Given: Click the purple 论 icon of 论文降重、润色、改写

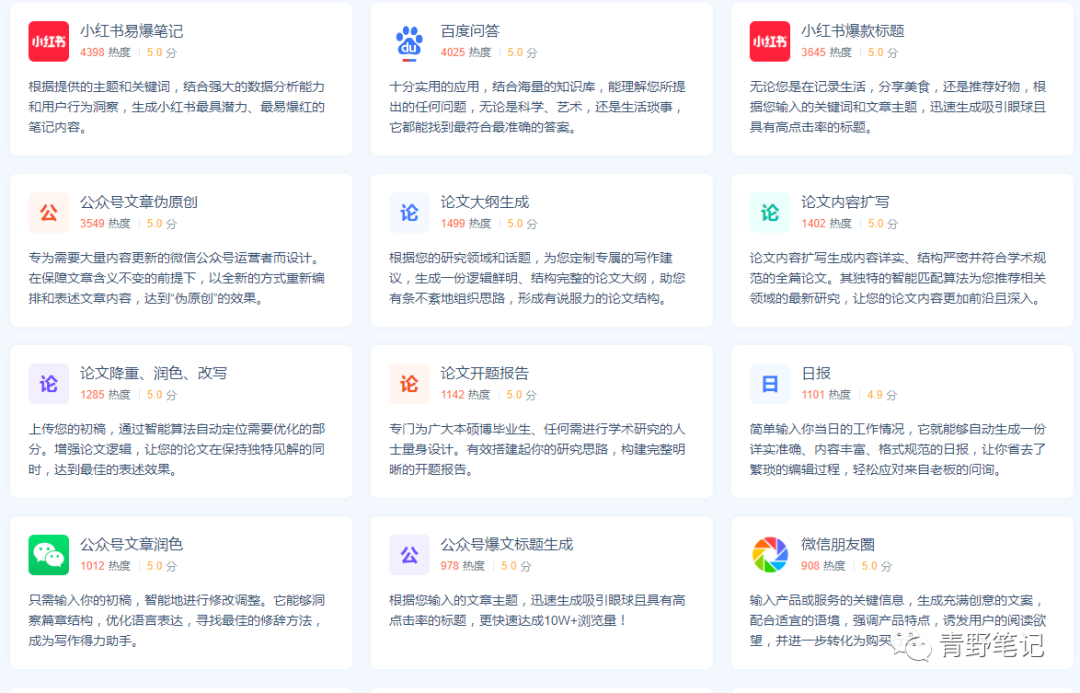Looking at the screenshot, I should (x=48, y=384).
